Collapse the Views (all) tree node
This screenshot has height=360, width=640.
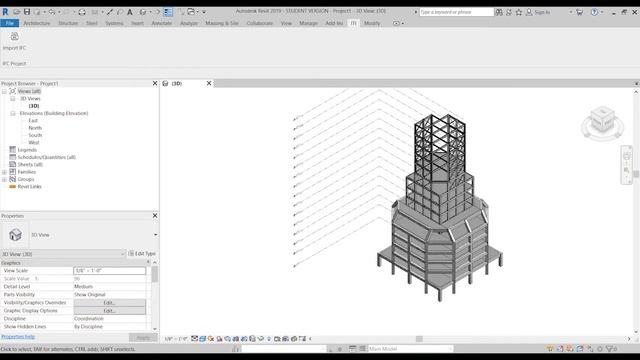(4, 91)
